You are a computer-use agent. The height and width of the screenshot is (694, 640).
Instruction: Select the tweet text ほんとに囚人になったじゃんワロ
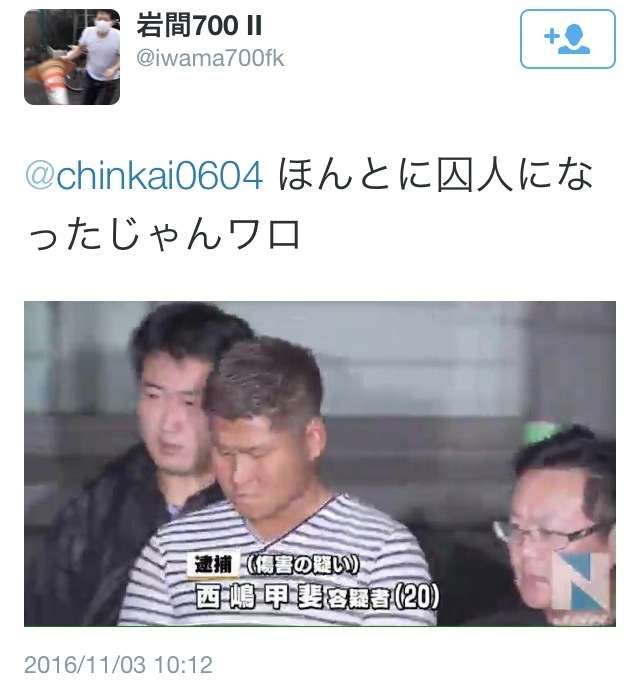click(310, 204)
